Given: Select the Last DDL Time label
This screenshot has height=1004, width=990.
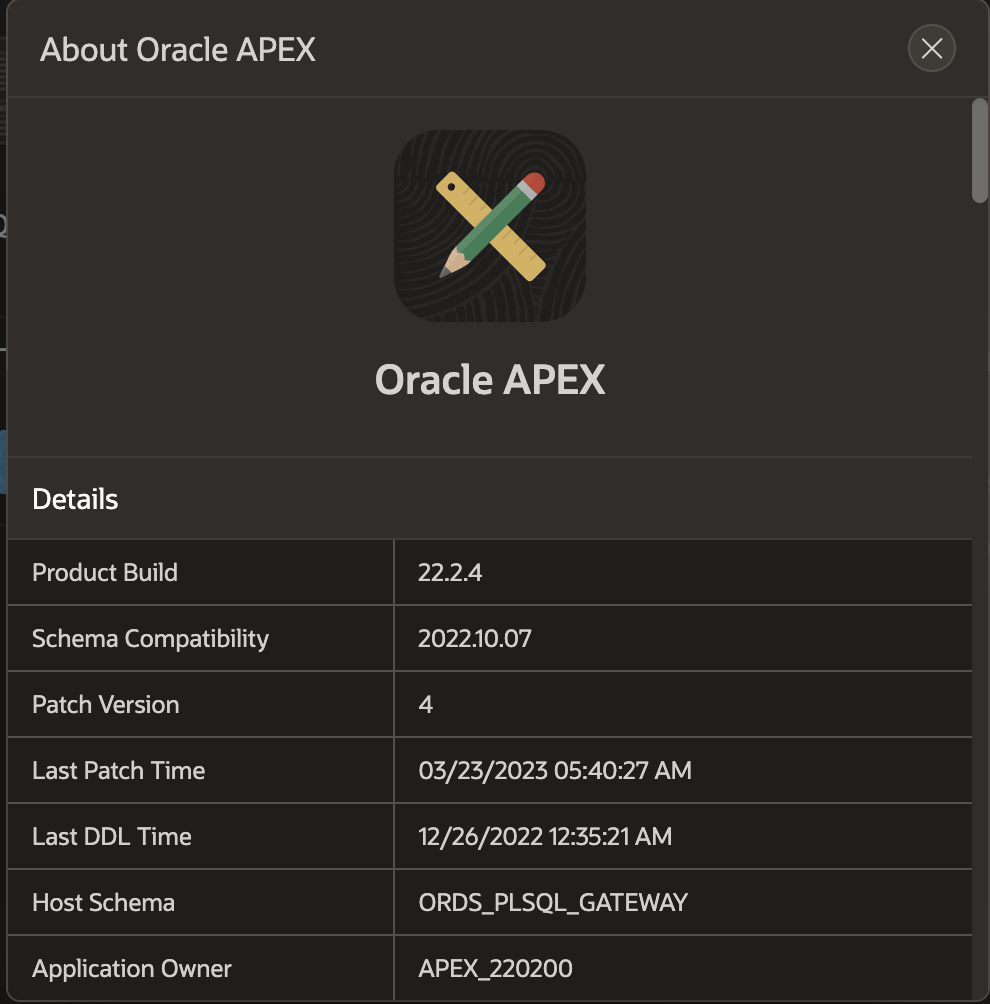Looking at the screenshot, I should click(x=112, y=836).
